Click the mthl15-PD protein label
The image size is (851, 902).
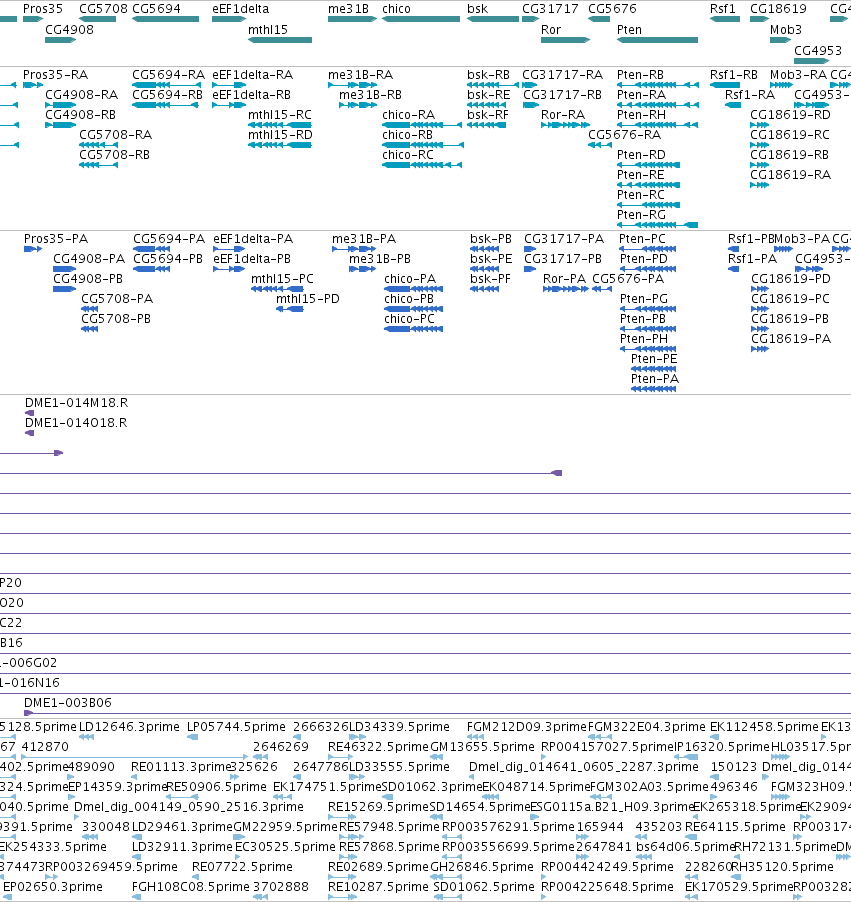pos(308,299)
